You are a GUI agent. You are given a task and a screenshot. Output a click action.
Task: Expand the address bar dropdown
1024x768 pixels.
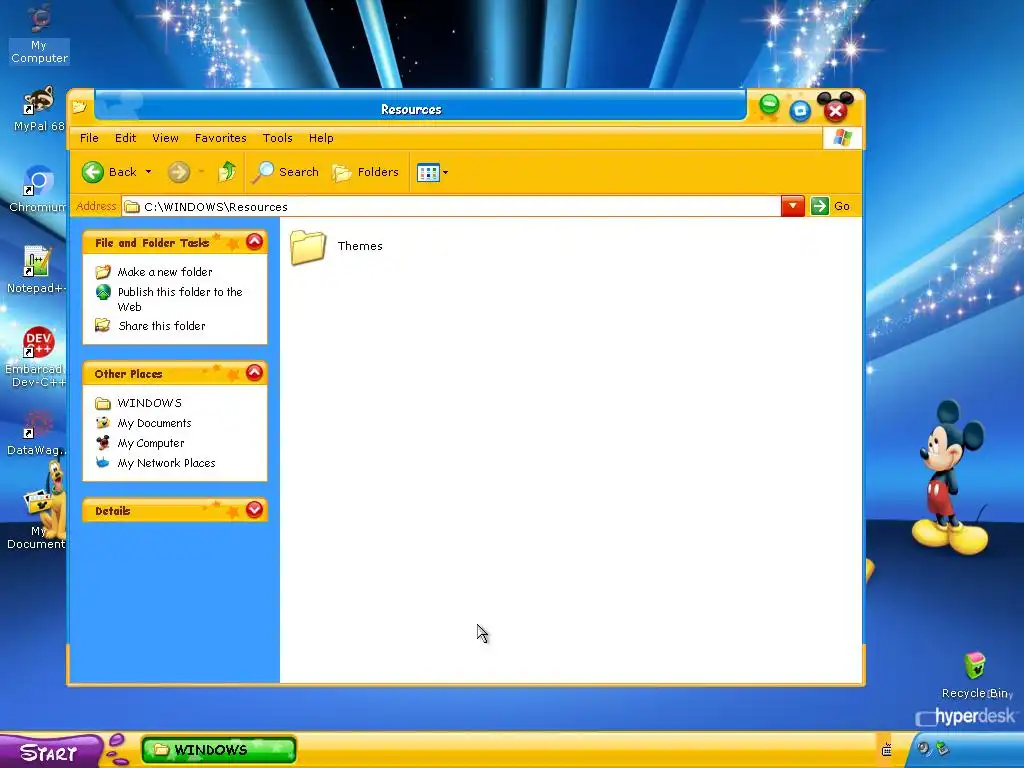(793, 206)
